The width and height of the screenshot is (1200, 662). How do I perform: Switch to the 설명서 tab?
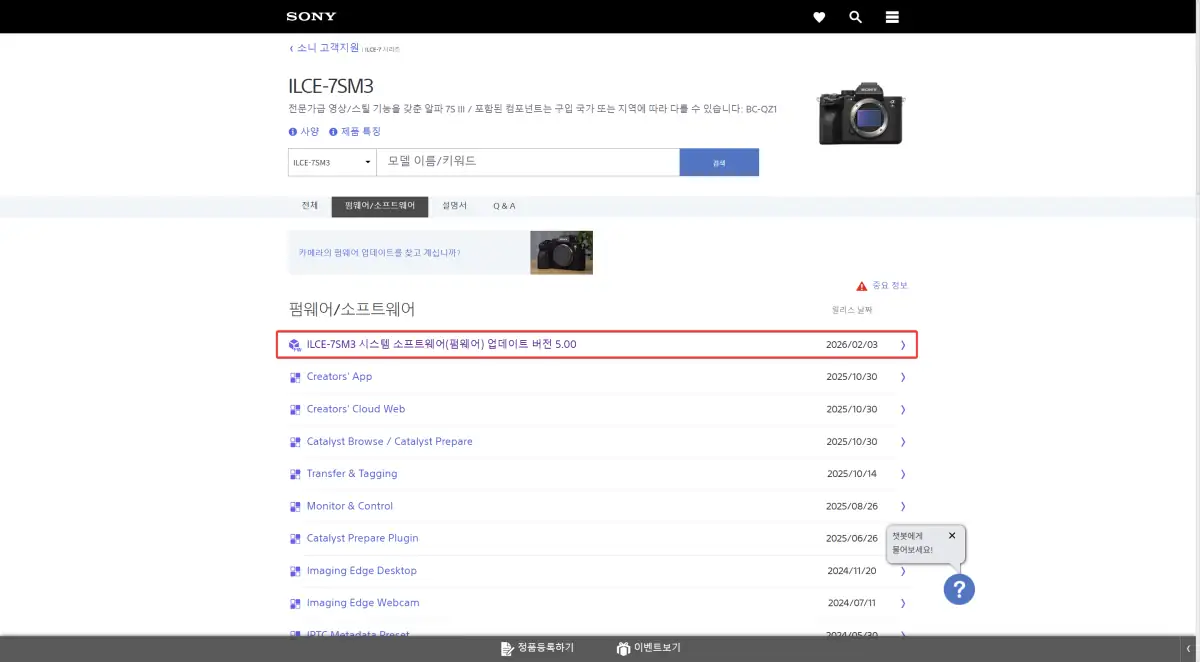click(454, 206)
